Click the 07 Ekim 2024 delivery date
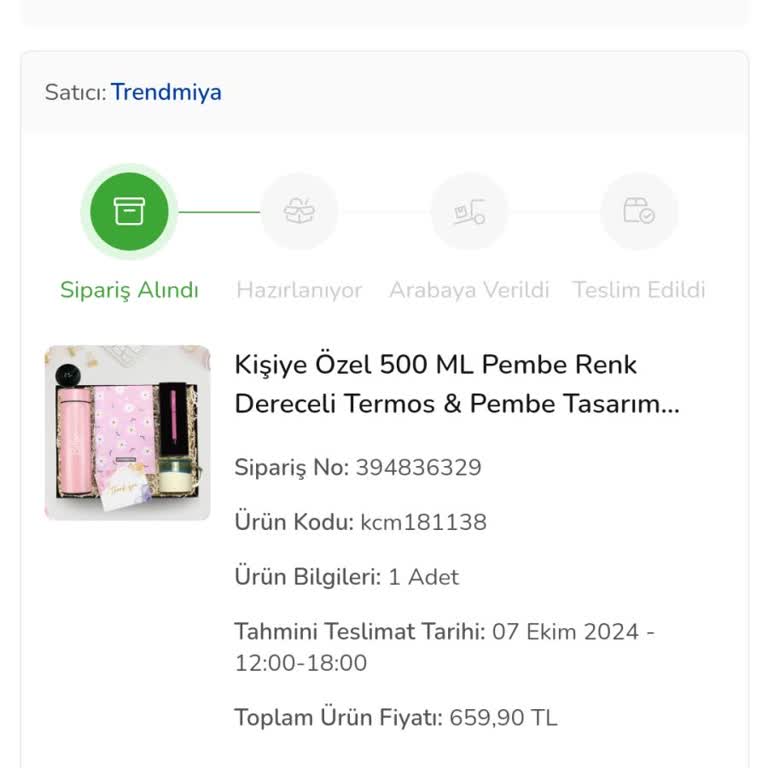Image resolution: width=768 pixels, height=768 pixels. point(573,632)
